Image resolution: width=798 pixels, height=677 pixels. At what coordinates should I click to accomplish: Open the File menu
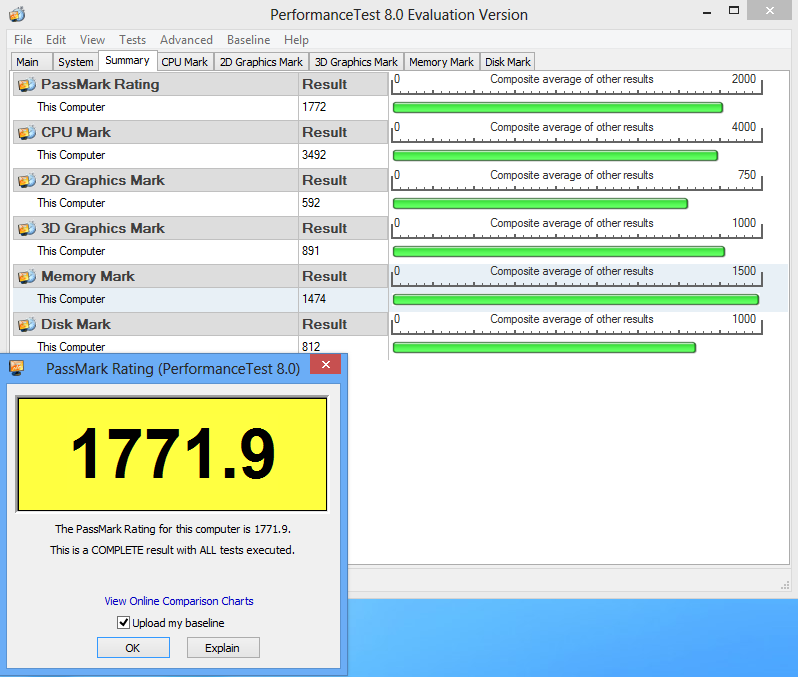pyautogui.click(x=23, y=40)
